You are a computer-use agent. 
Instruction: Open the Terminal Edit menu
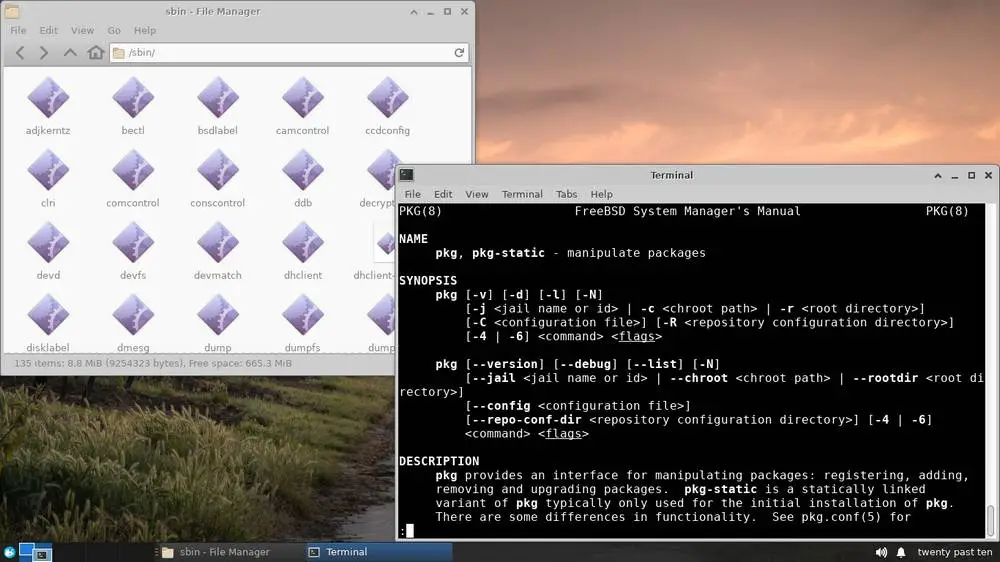443,194
